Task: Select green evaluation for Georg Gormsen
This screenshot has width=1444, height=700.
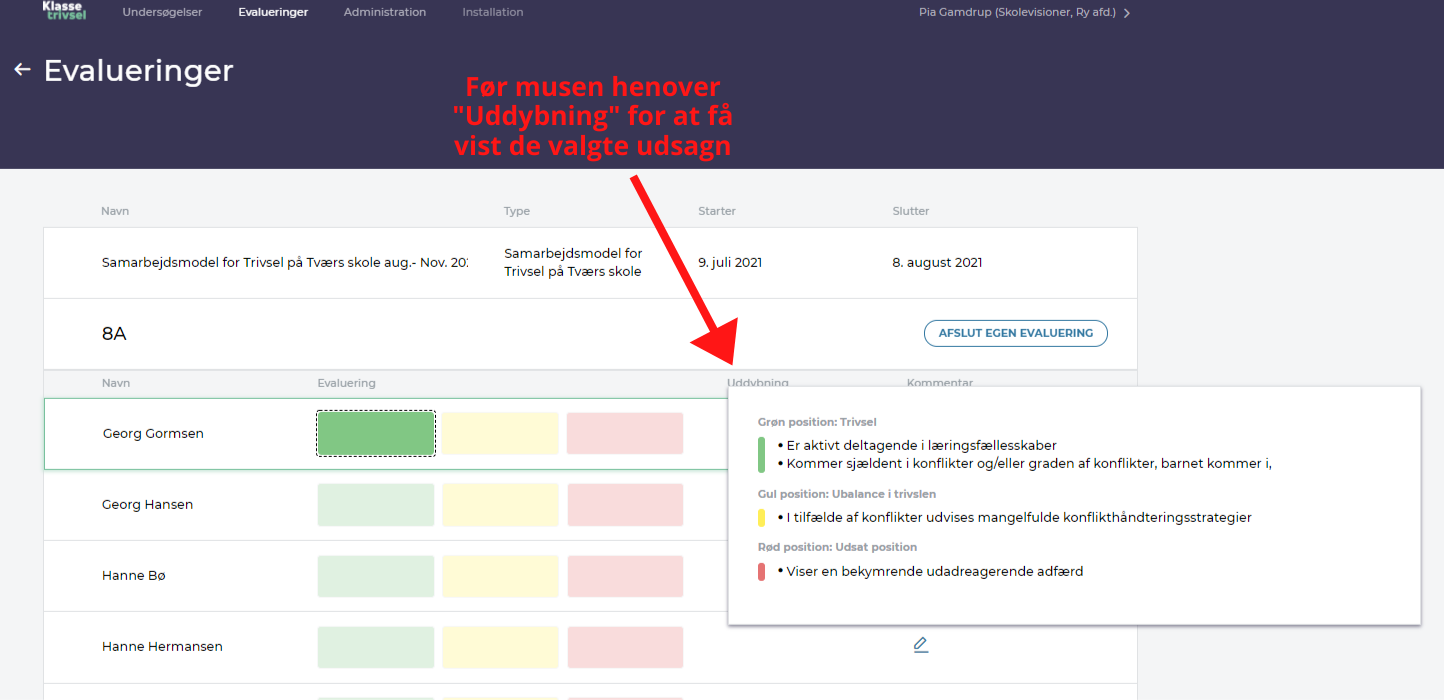Action: click(376, 433)
